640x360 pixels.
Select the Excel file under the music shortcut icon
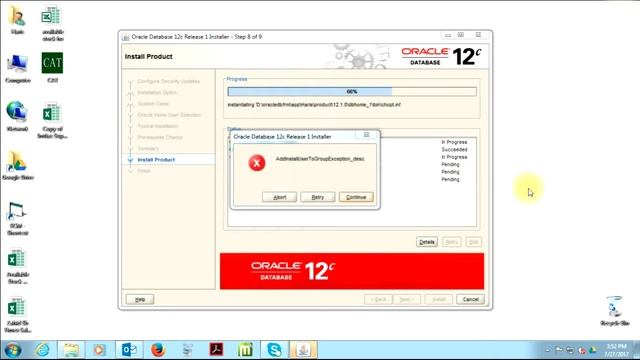coord(17,267)
